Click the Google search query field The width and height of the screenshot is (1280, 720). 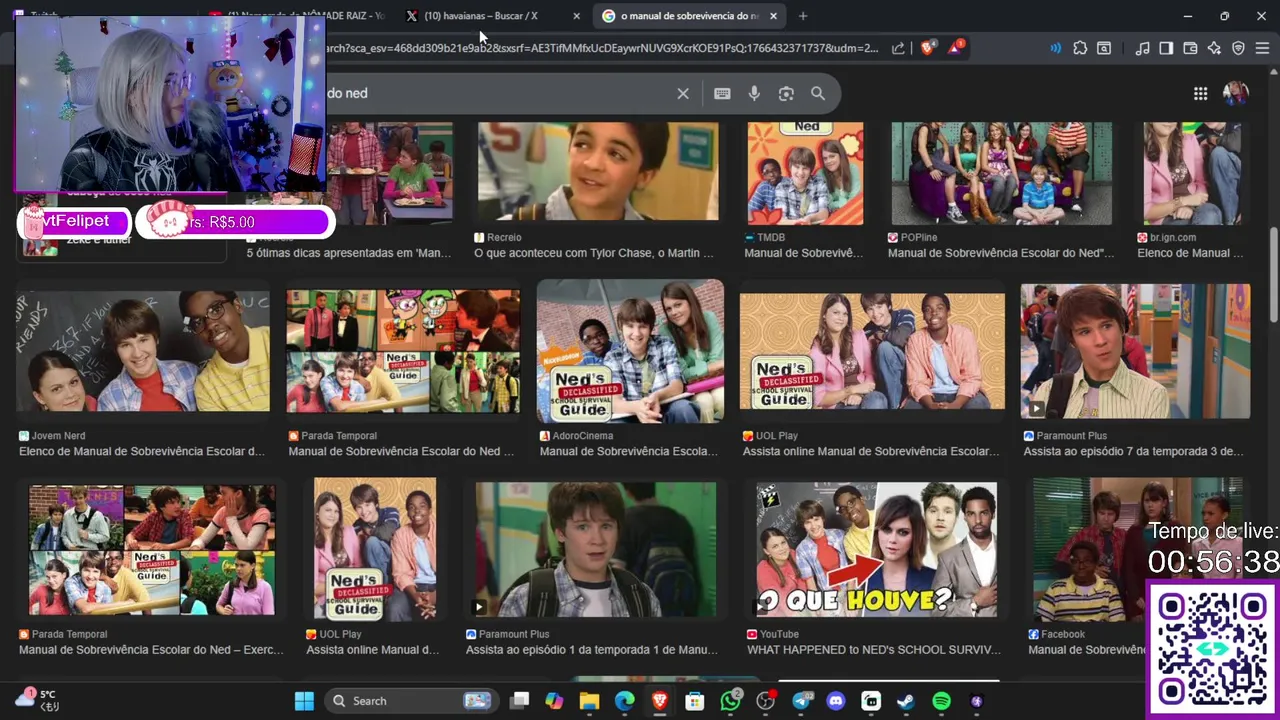click(x=495, y=93)
